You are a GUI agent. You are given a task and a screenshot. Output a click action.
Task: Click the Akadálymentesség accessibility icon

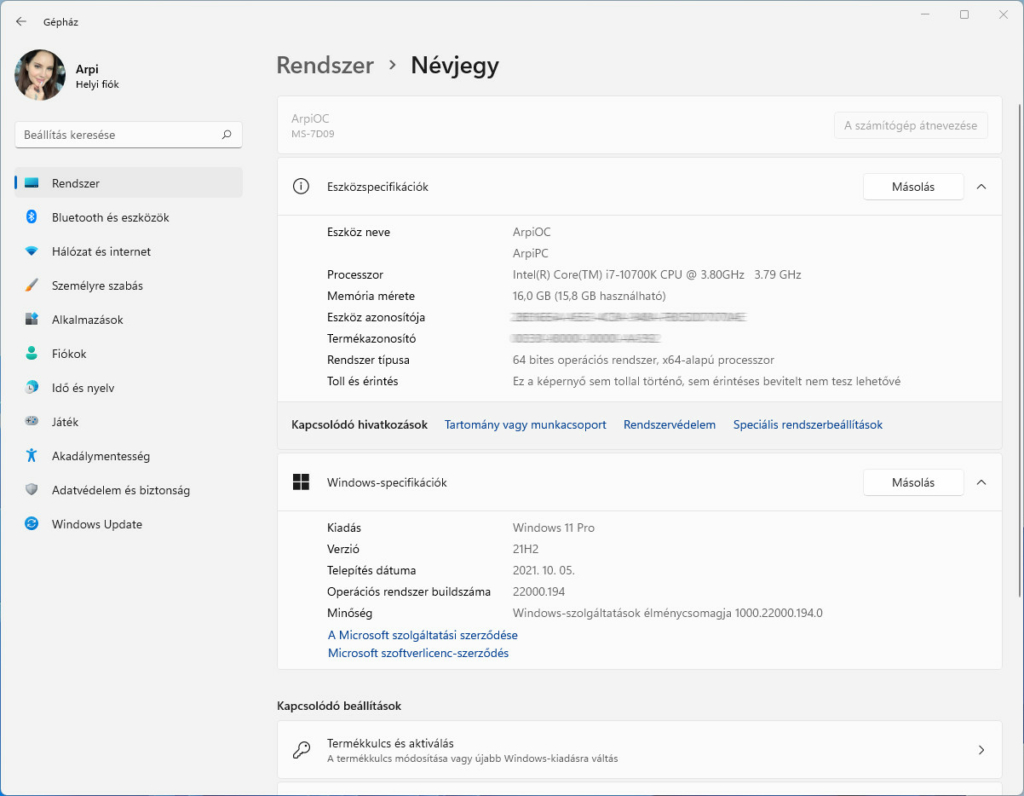(x=31, y=456)
